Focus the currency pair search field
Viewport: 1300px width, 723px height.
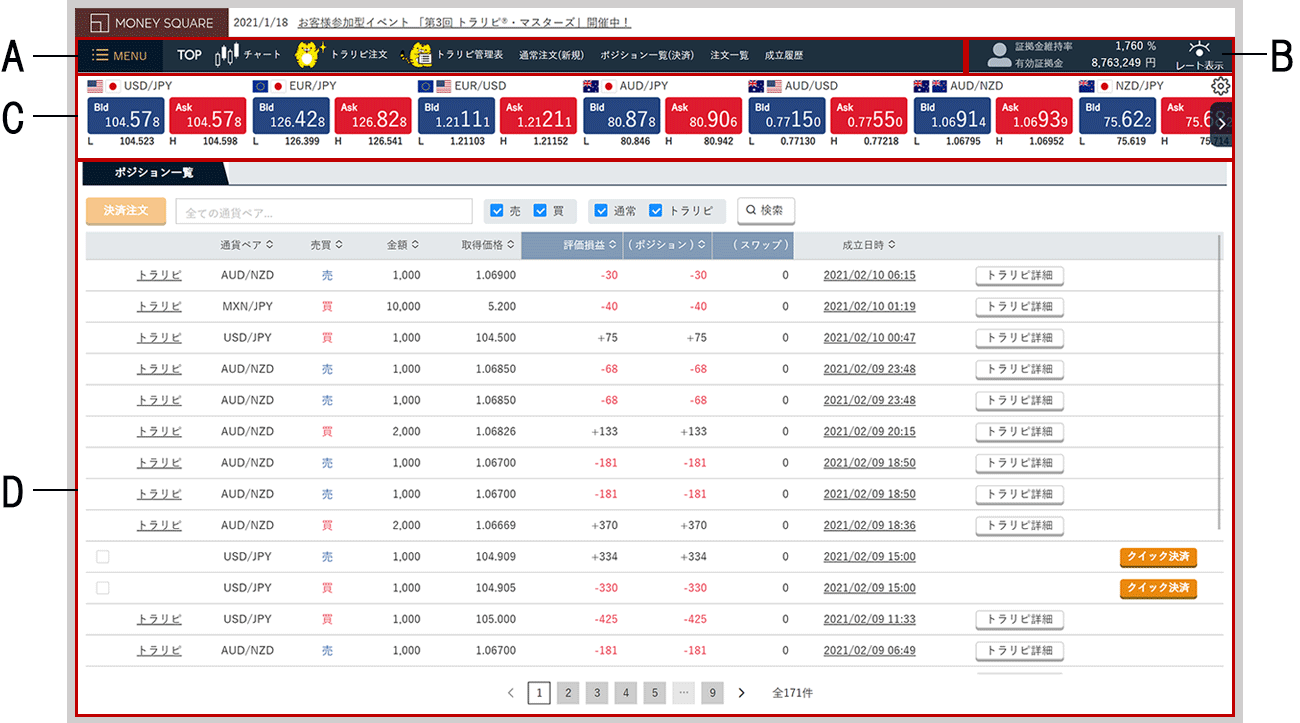[x=324, y=211]
